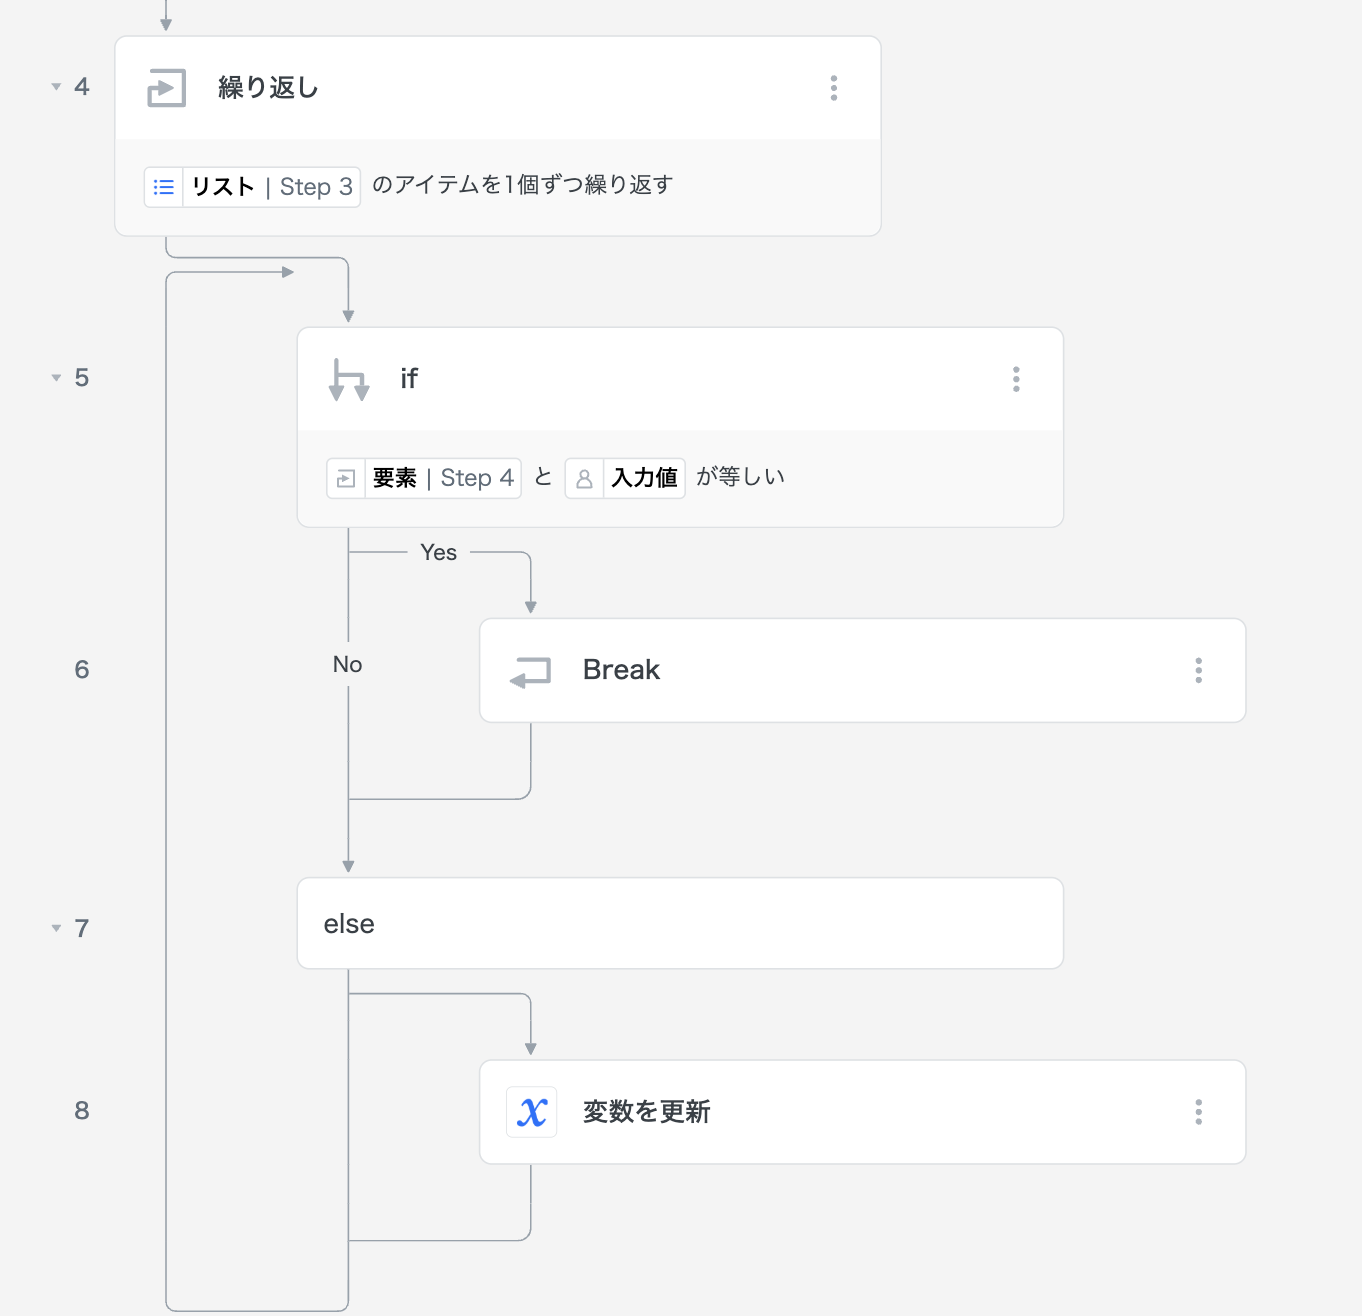
Task: Open the three-dot menu for Break step
Action: 1198,670
